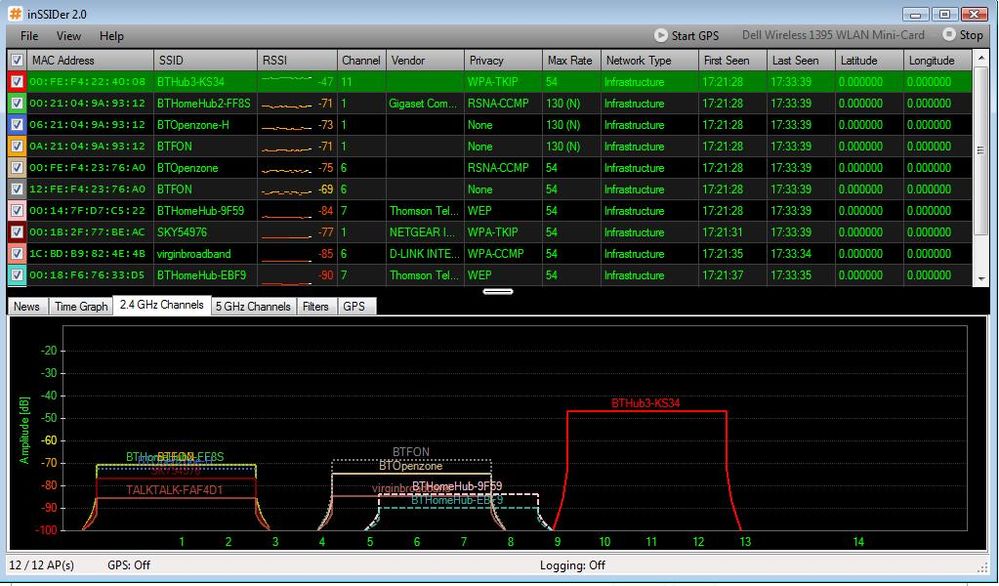The image size is (999, 586).
Task: Sort by Channel column header
Action: point(361,61)
